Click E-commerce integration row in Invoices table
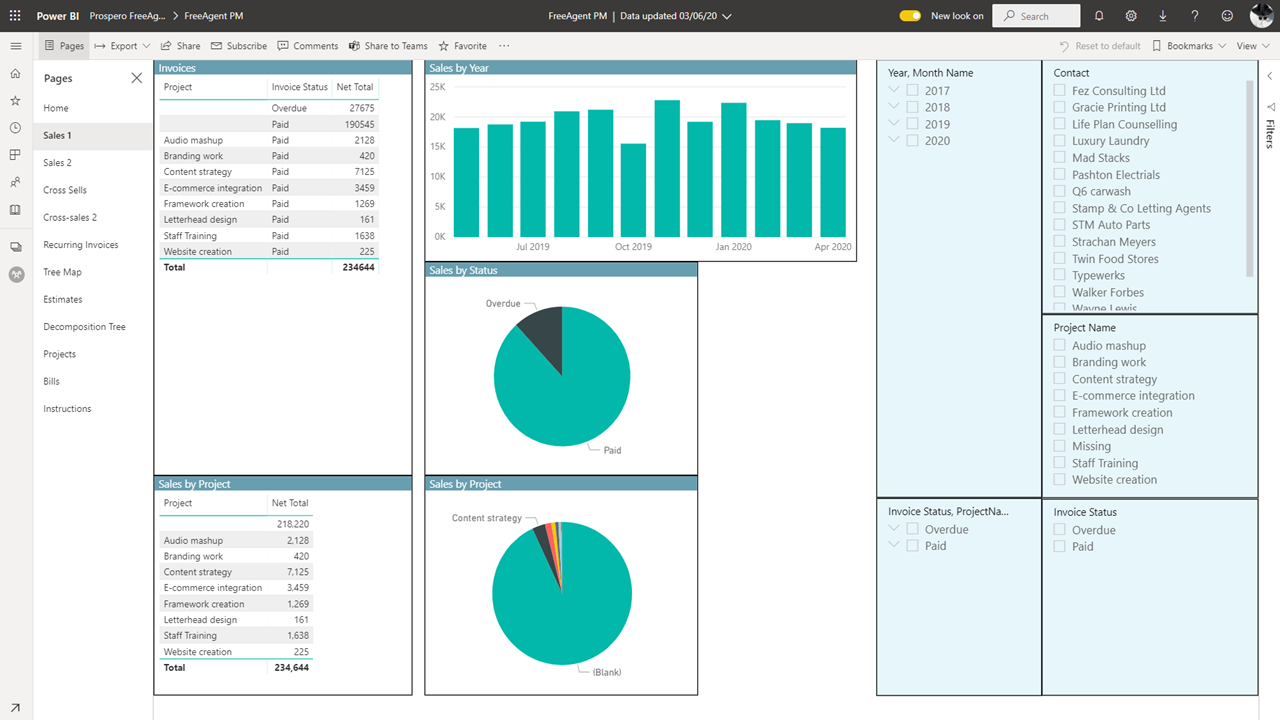The image size is (1280, 720). 268,188
